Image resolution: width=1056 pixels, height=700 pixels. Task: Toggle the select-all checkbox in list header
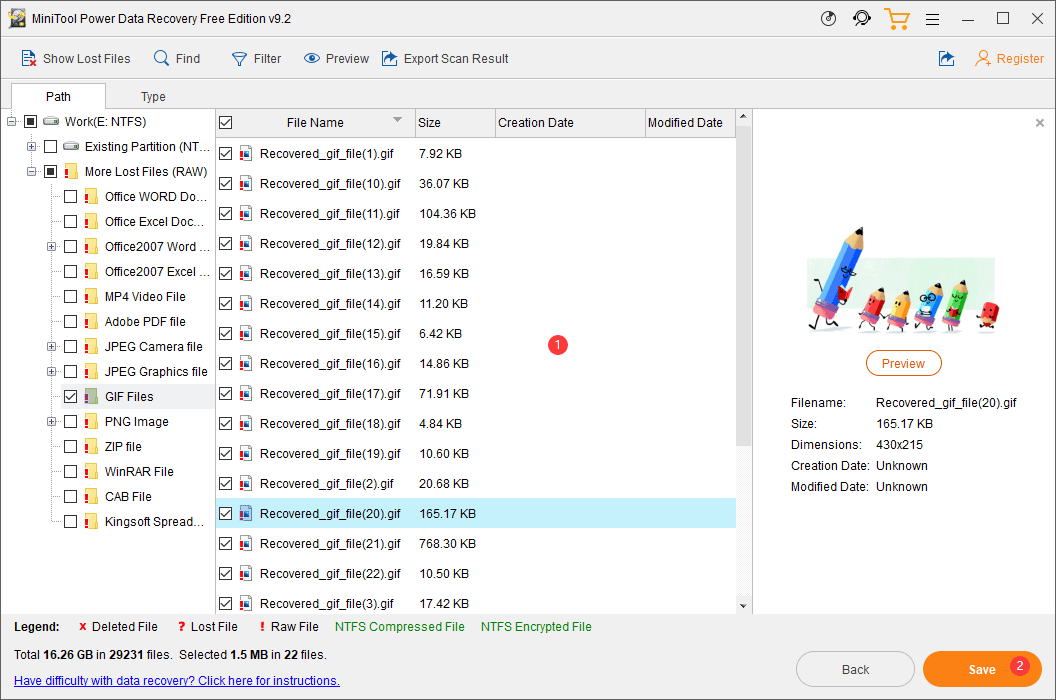click(x=225, y=122)
